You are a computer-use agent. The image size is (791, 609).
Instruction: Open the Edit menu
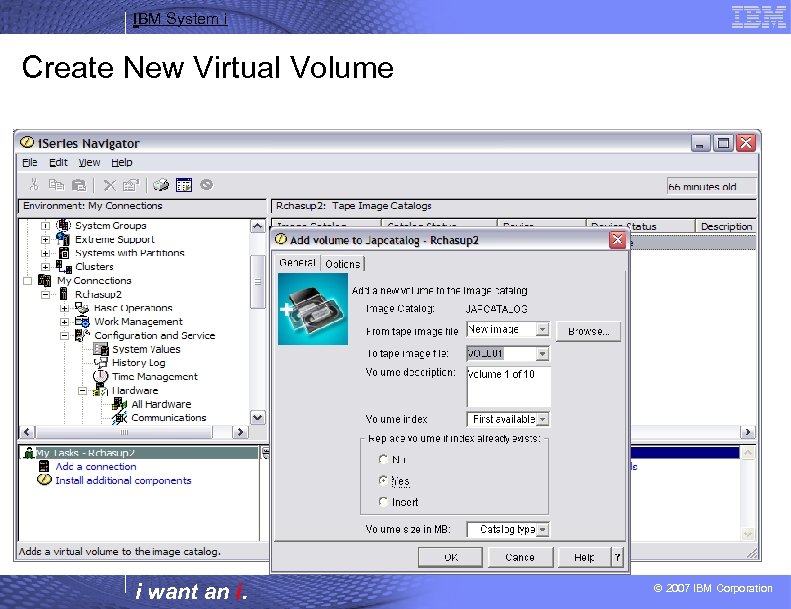58,162
